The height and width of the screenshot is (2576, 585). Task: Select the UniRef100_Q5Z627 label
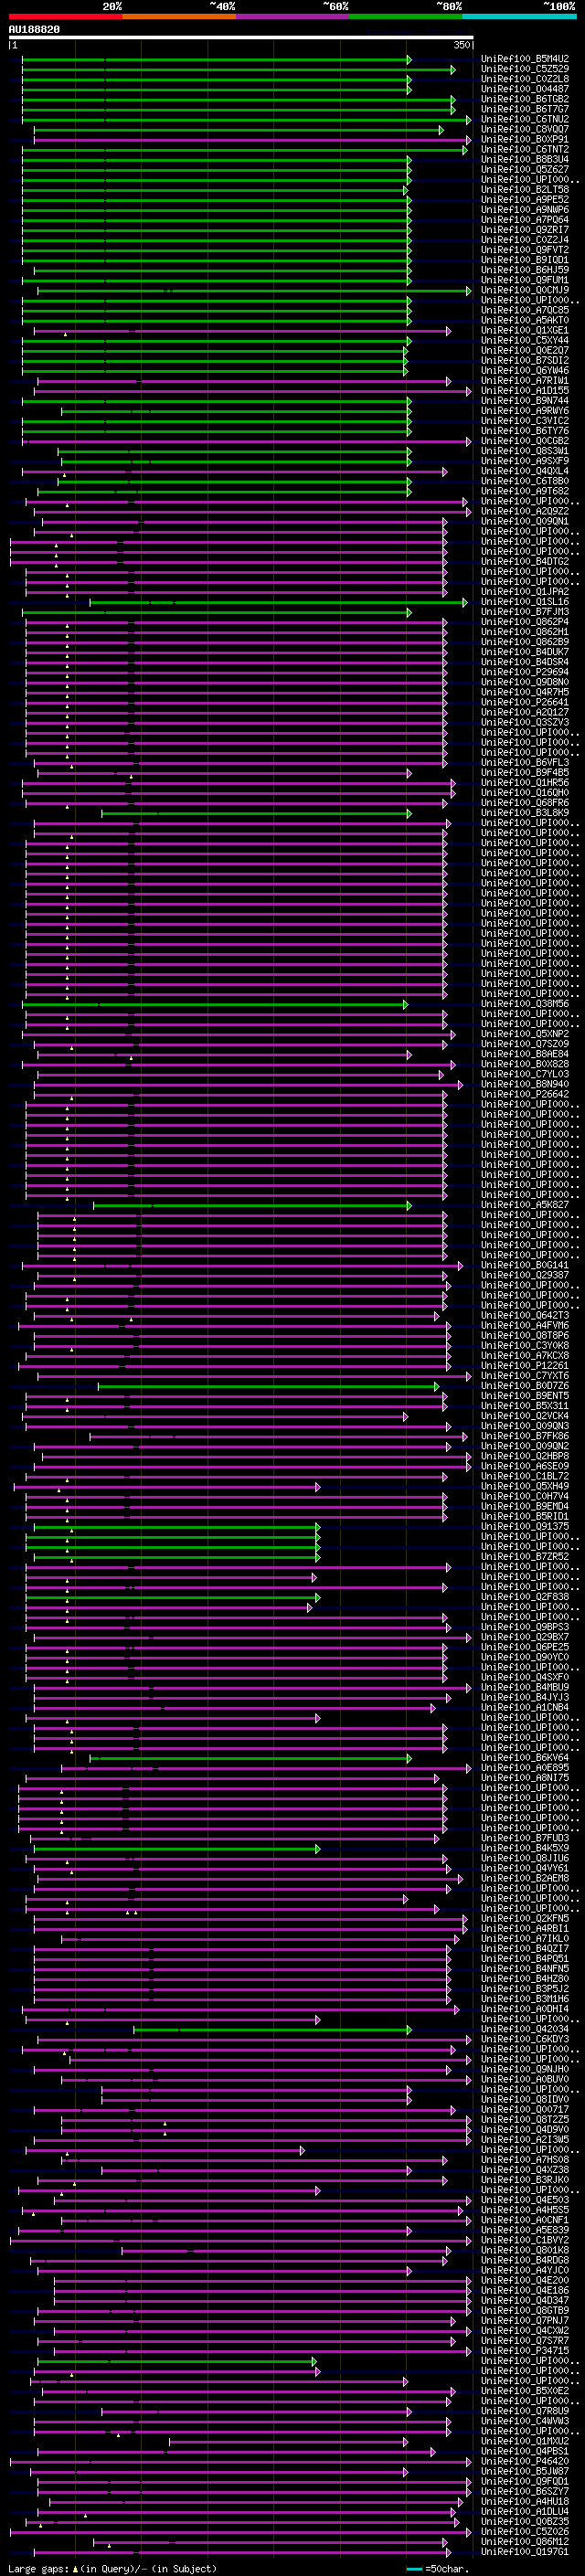[525, 169]
